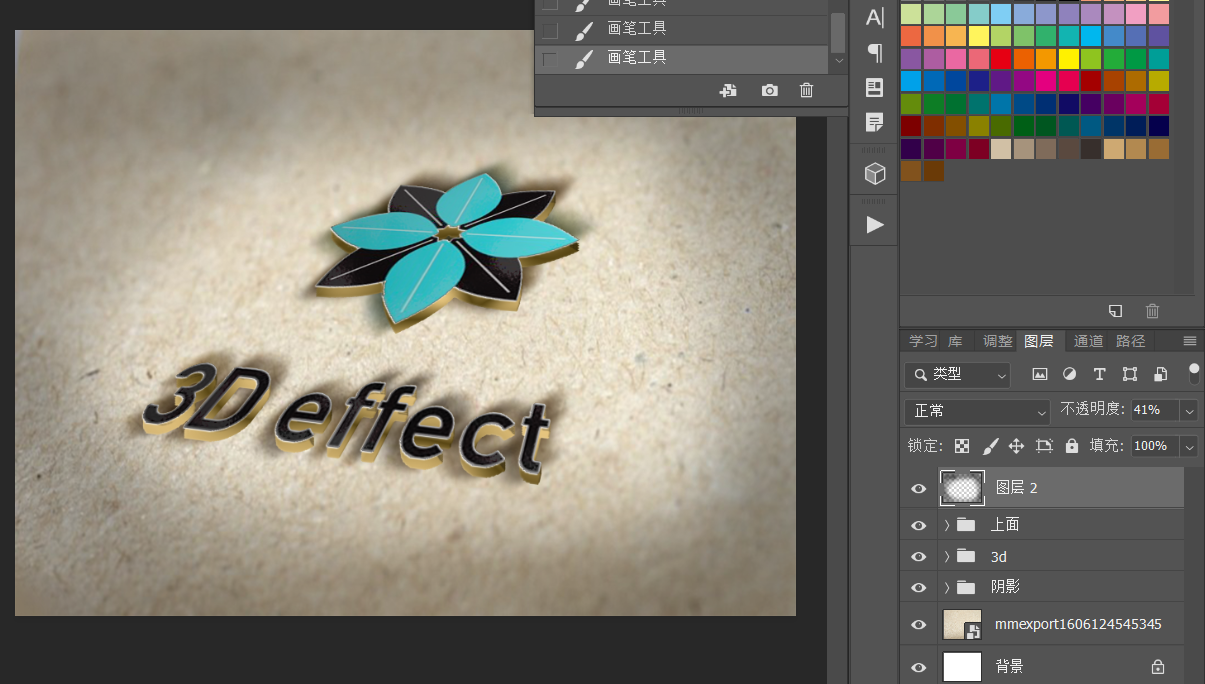Click the 图层 2 layer thumbnail
The image size is (1205, 684).
pyautogui.click(x=962, y=488)
